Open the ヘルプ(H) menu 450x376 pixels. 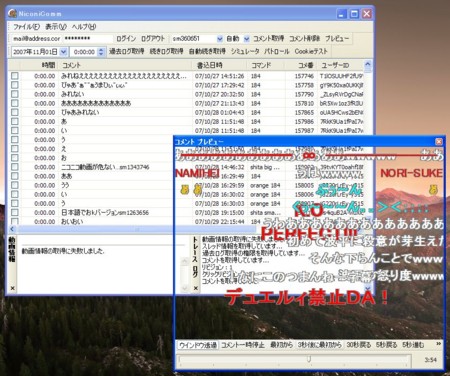tap(84, 27)
